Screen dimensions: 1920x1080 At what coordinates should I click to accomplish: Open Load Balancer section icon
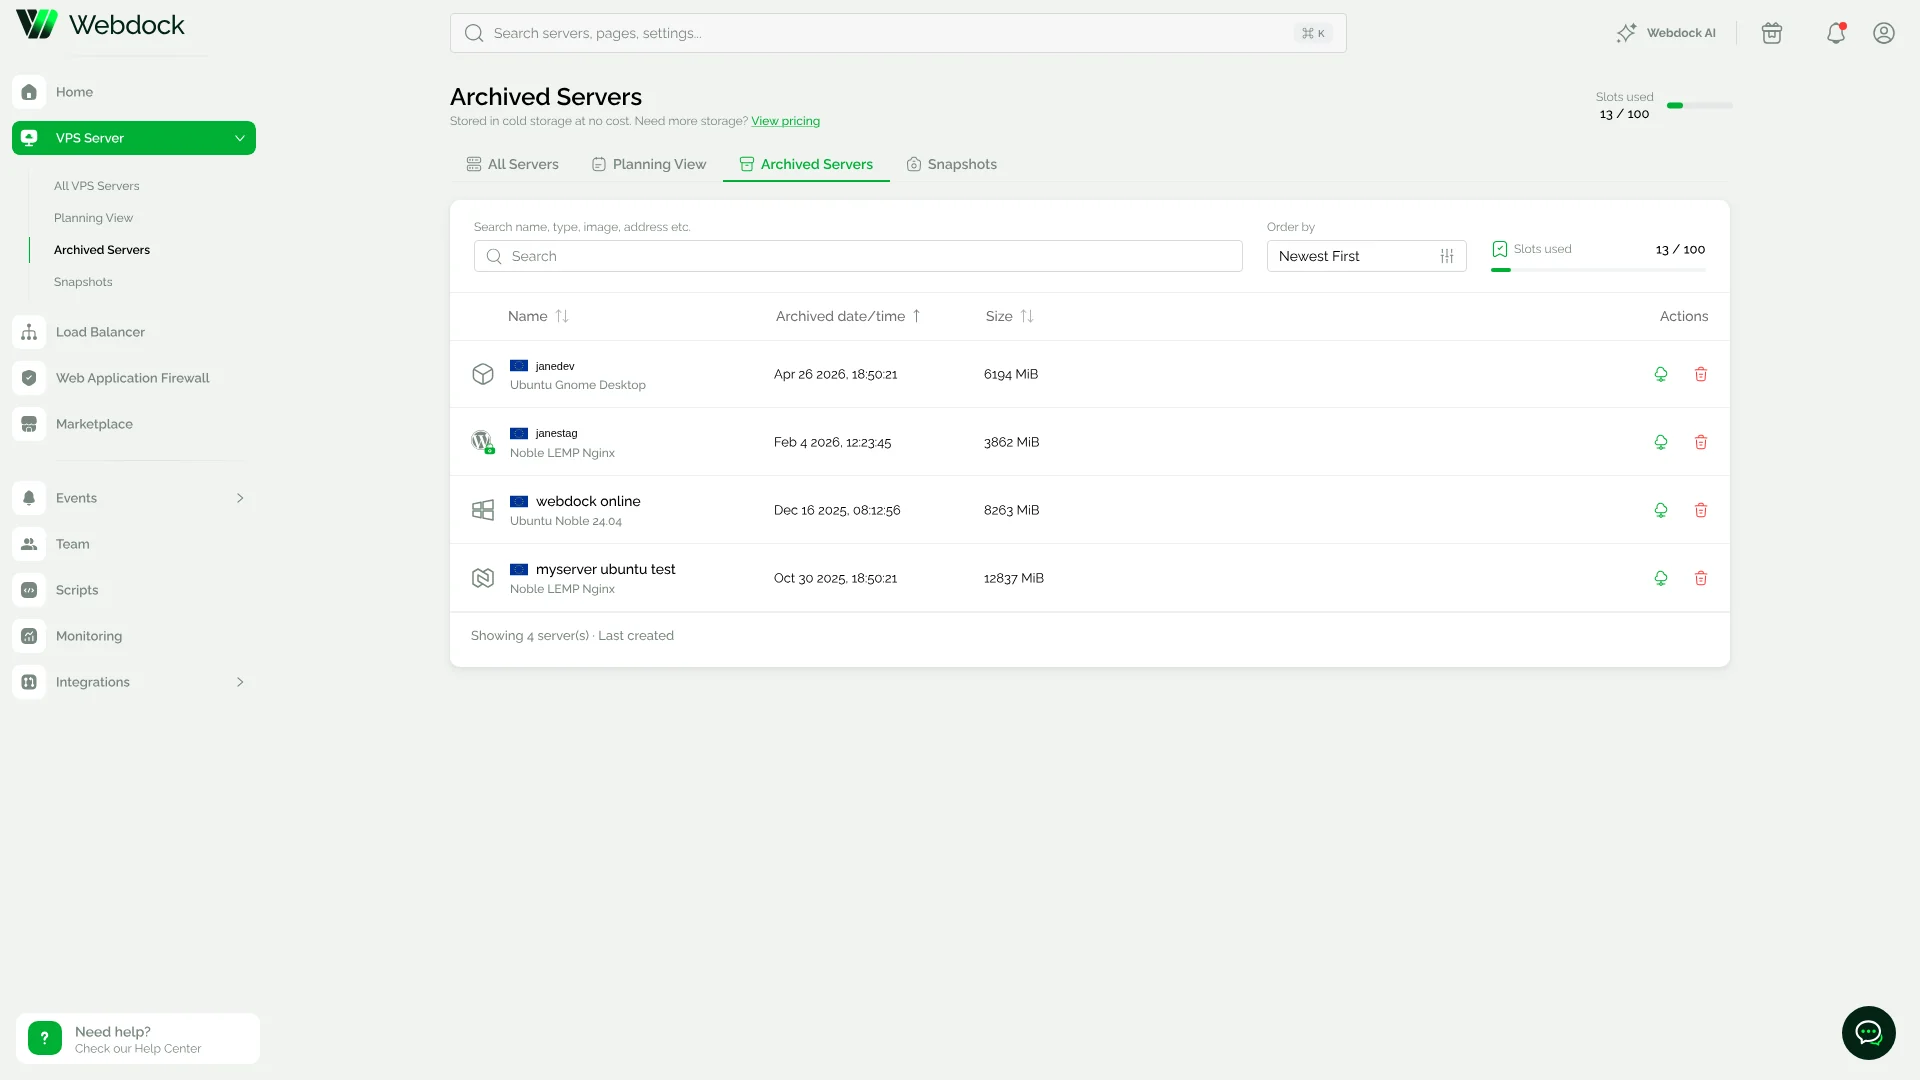[x=29, y=332]
